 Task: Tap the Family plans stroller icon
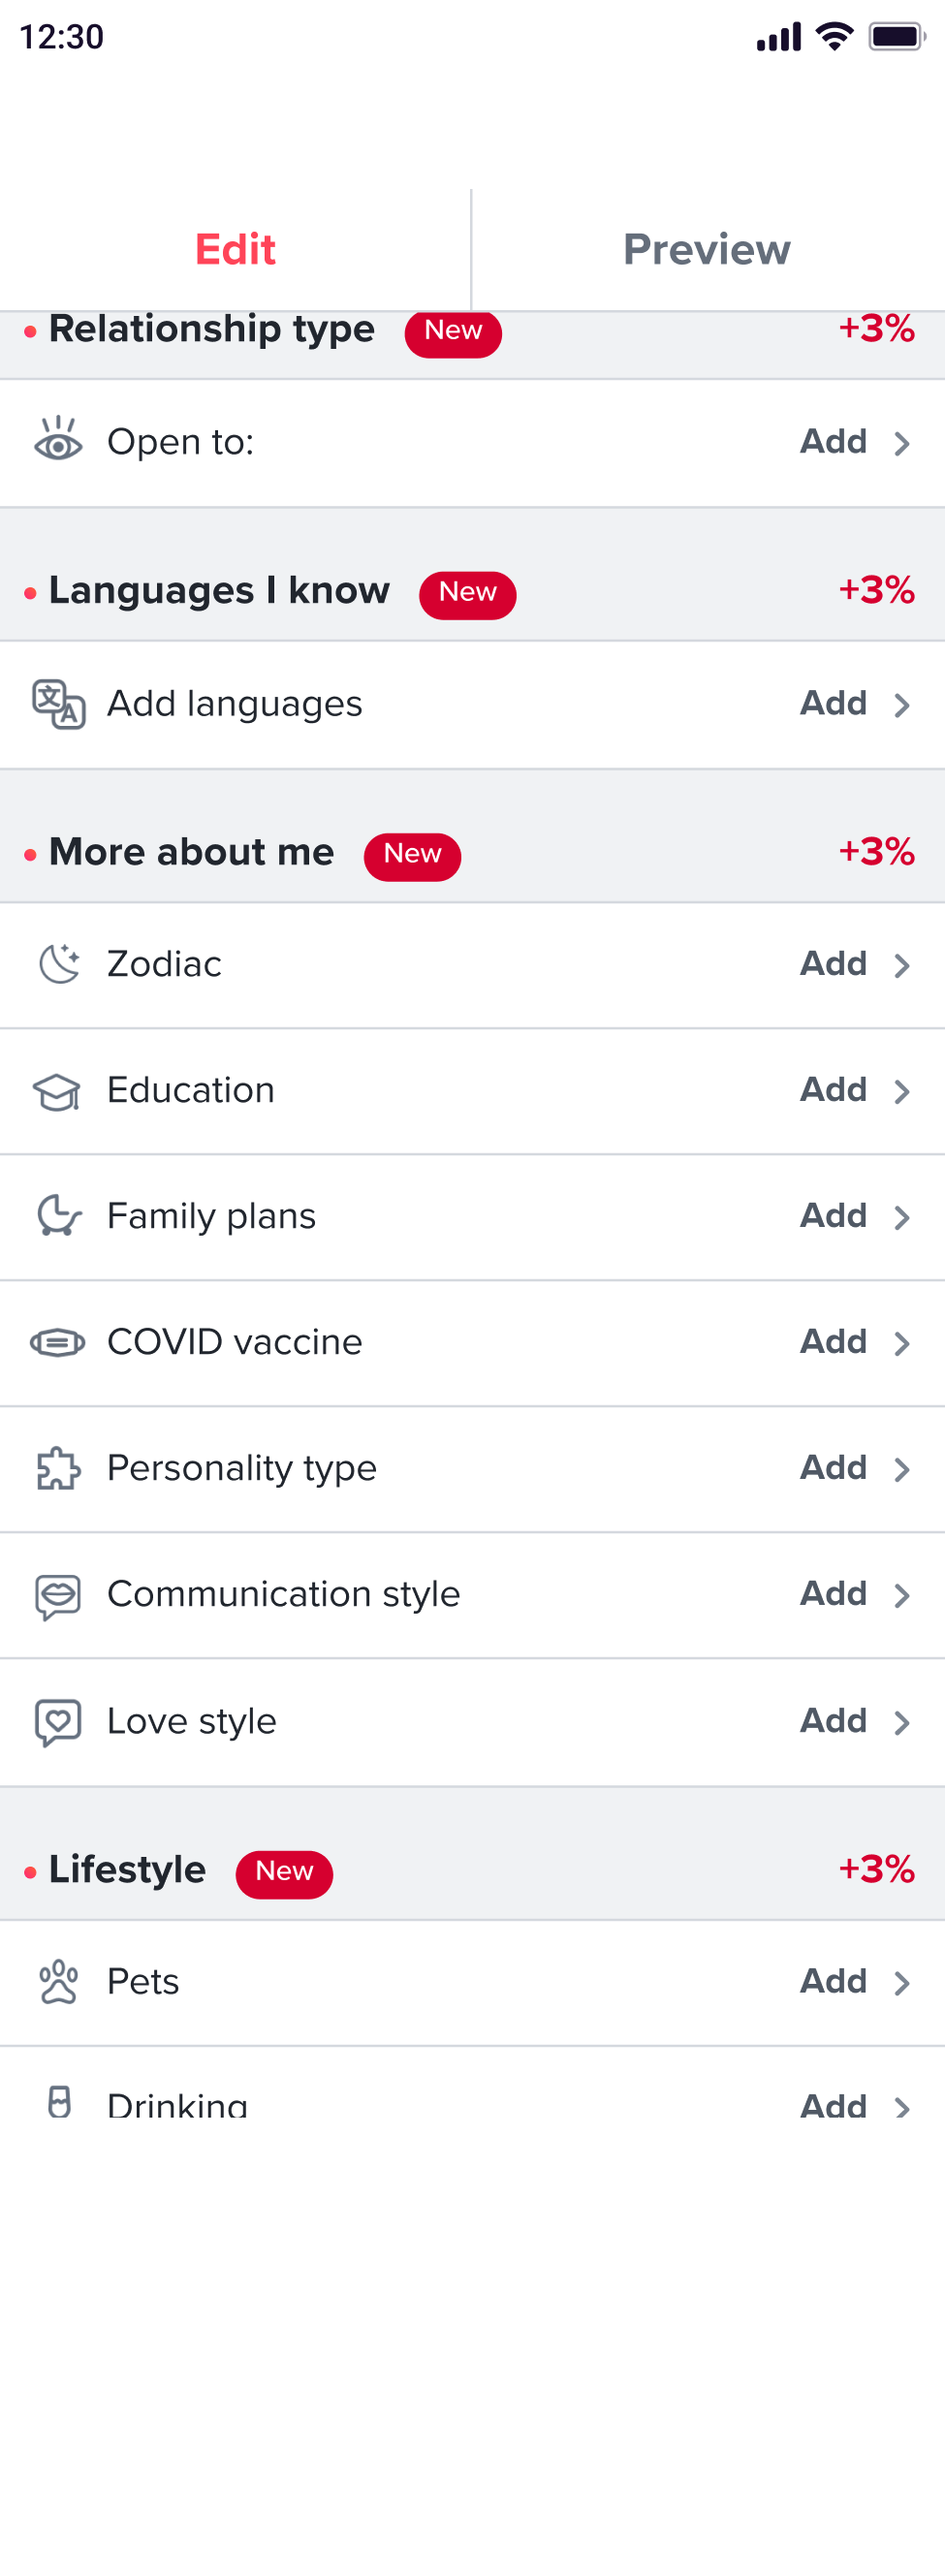tap(58, 1216)
